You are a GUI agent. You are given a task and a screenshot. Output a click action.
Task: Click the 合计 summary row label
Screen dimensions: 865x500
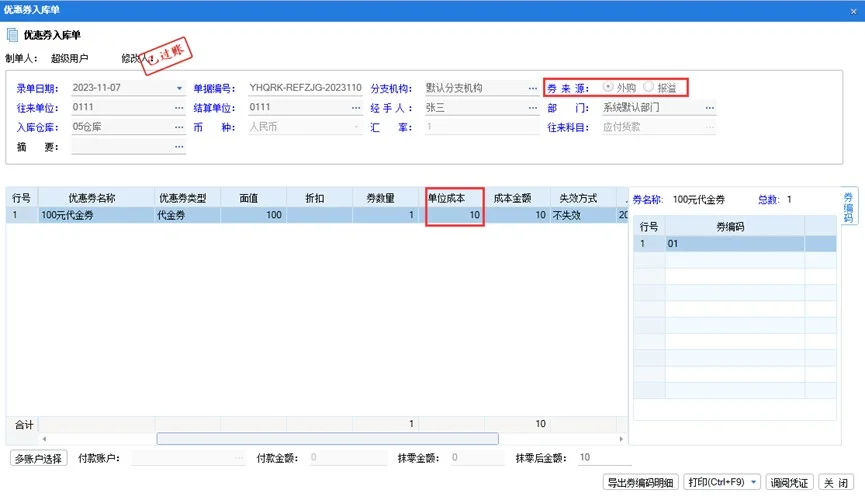point(24,424)
